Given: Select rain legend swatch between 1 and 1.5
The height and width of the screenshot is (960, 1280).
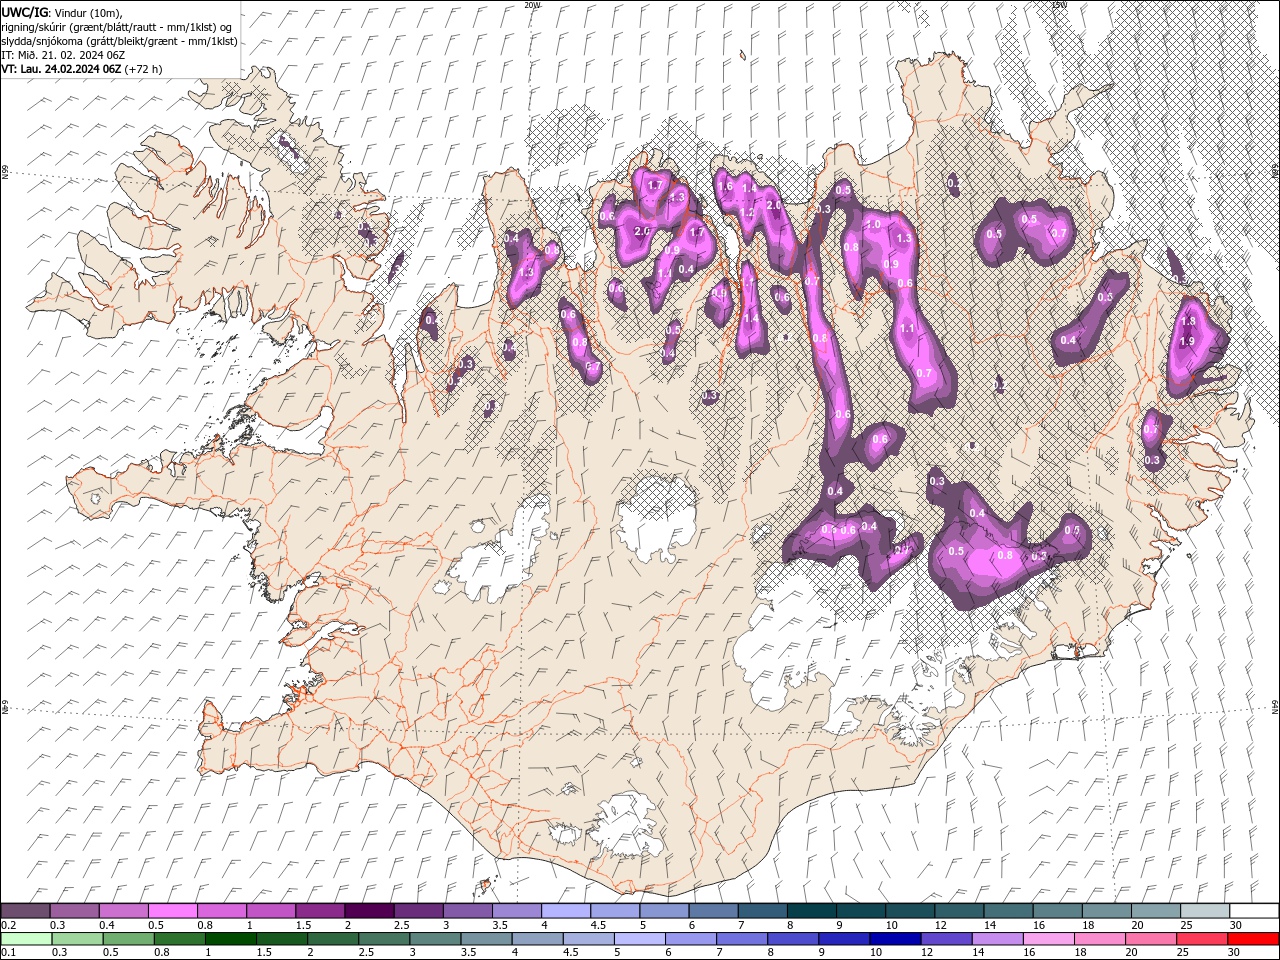Looking at the screenshot, I should coord(230,939).
